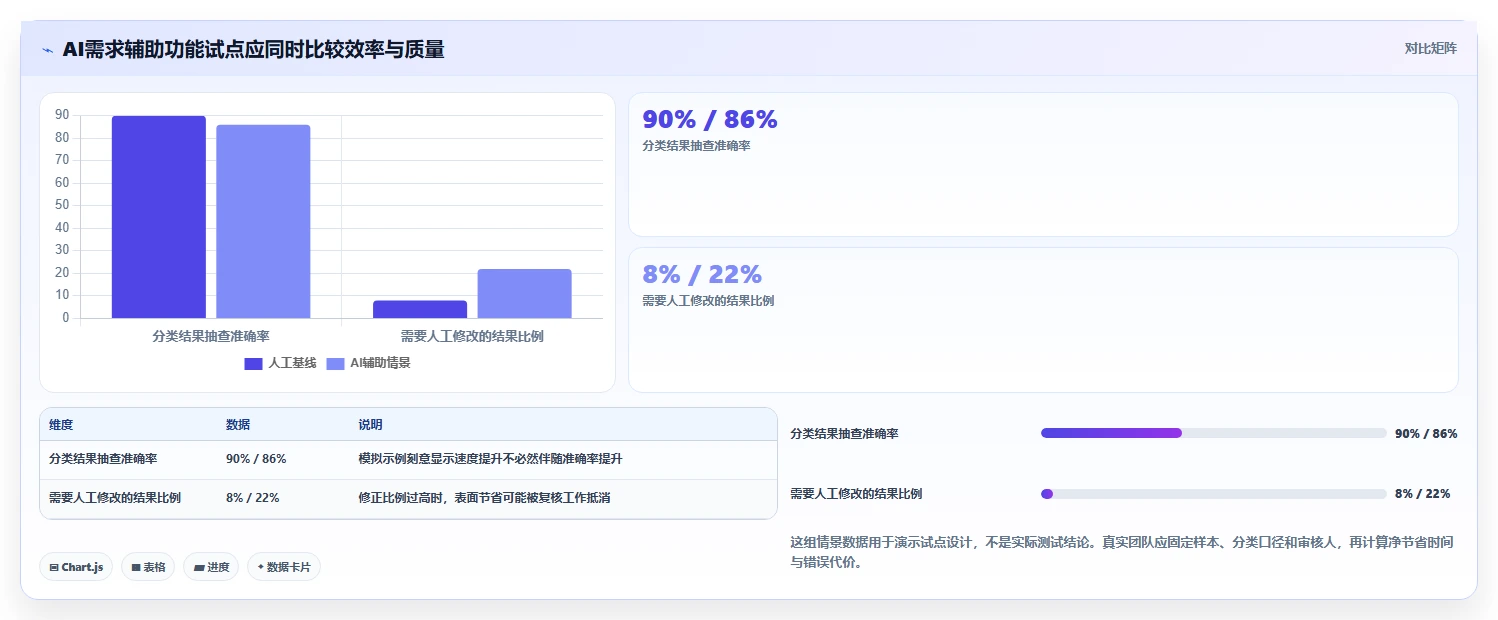The image size is (1498, 620).
Task: Click the 人工基线 bar for 需要人工修改的结果比例
Action: coord(420,309)
